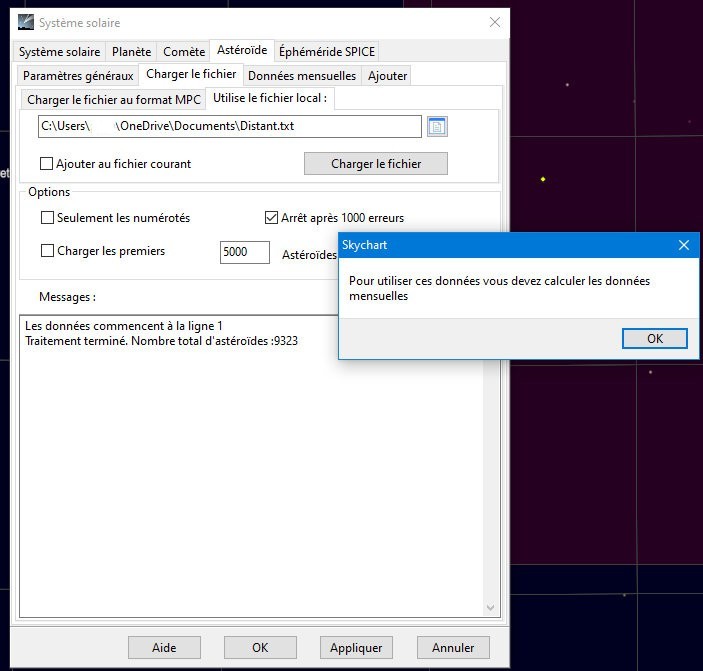
Task: Open the Données mensuelles subtab
Action: point(302,76)
